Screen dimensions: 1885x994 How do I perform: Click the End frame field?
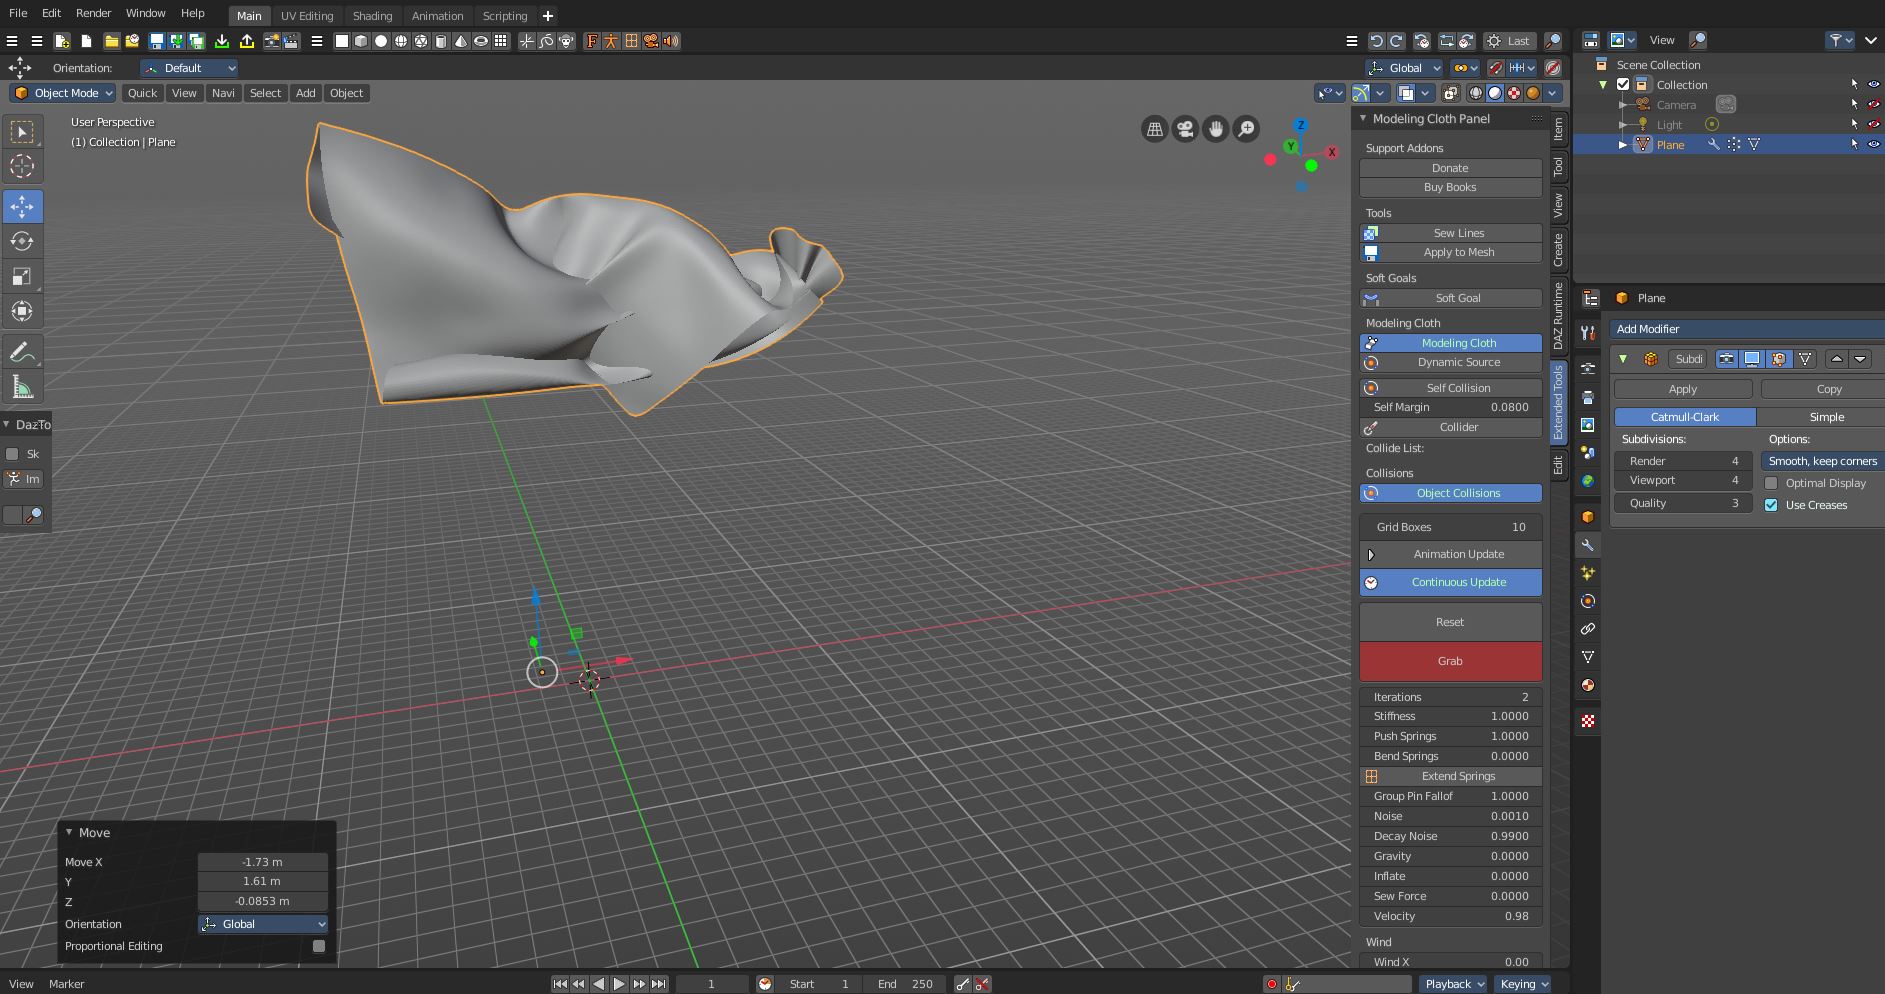click(x=904, y=984)
